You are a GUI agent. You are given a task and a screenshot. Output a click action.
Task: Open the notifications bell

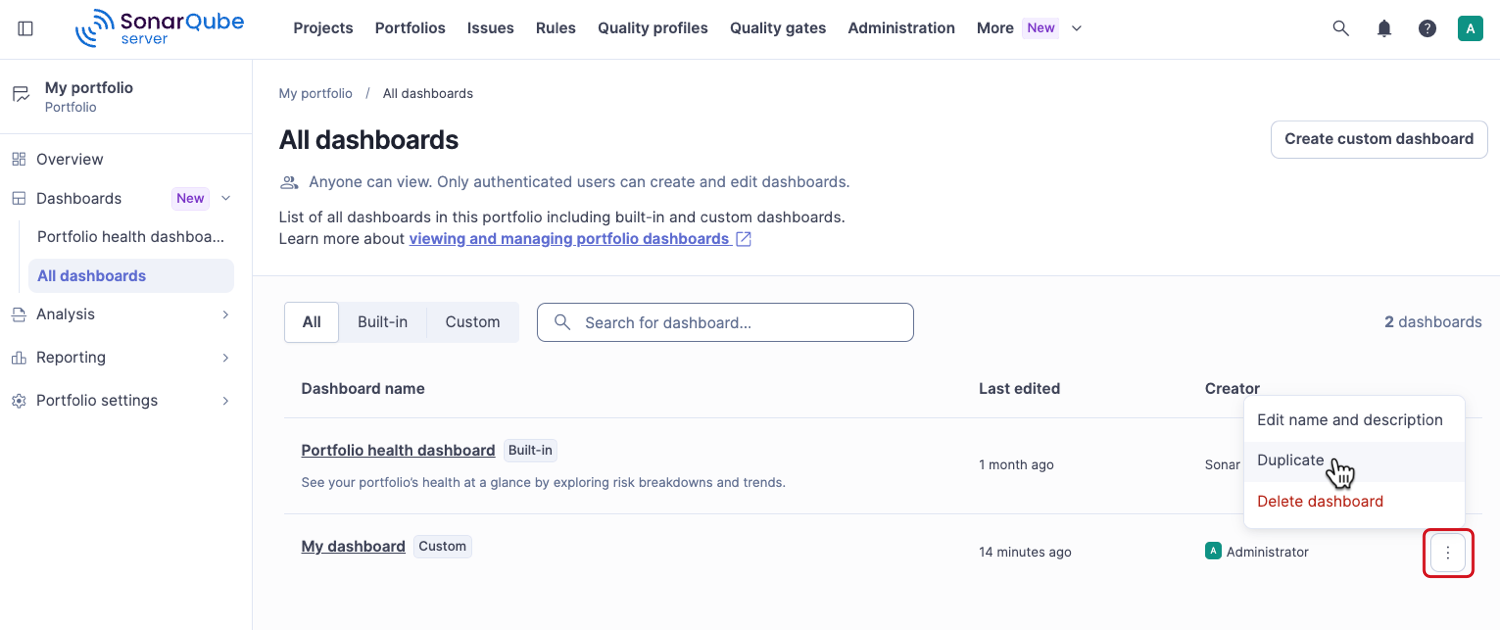[1384, 28]
